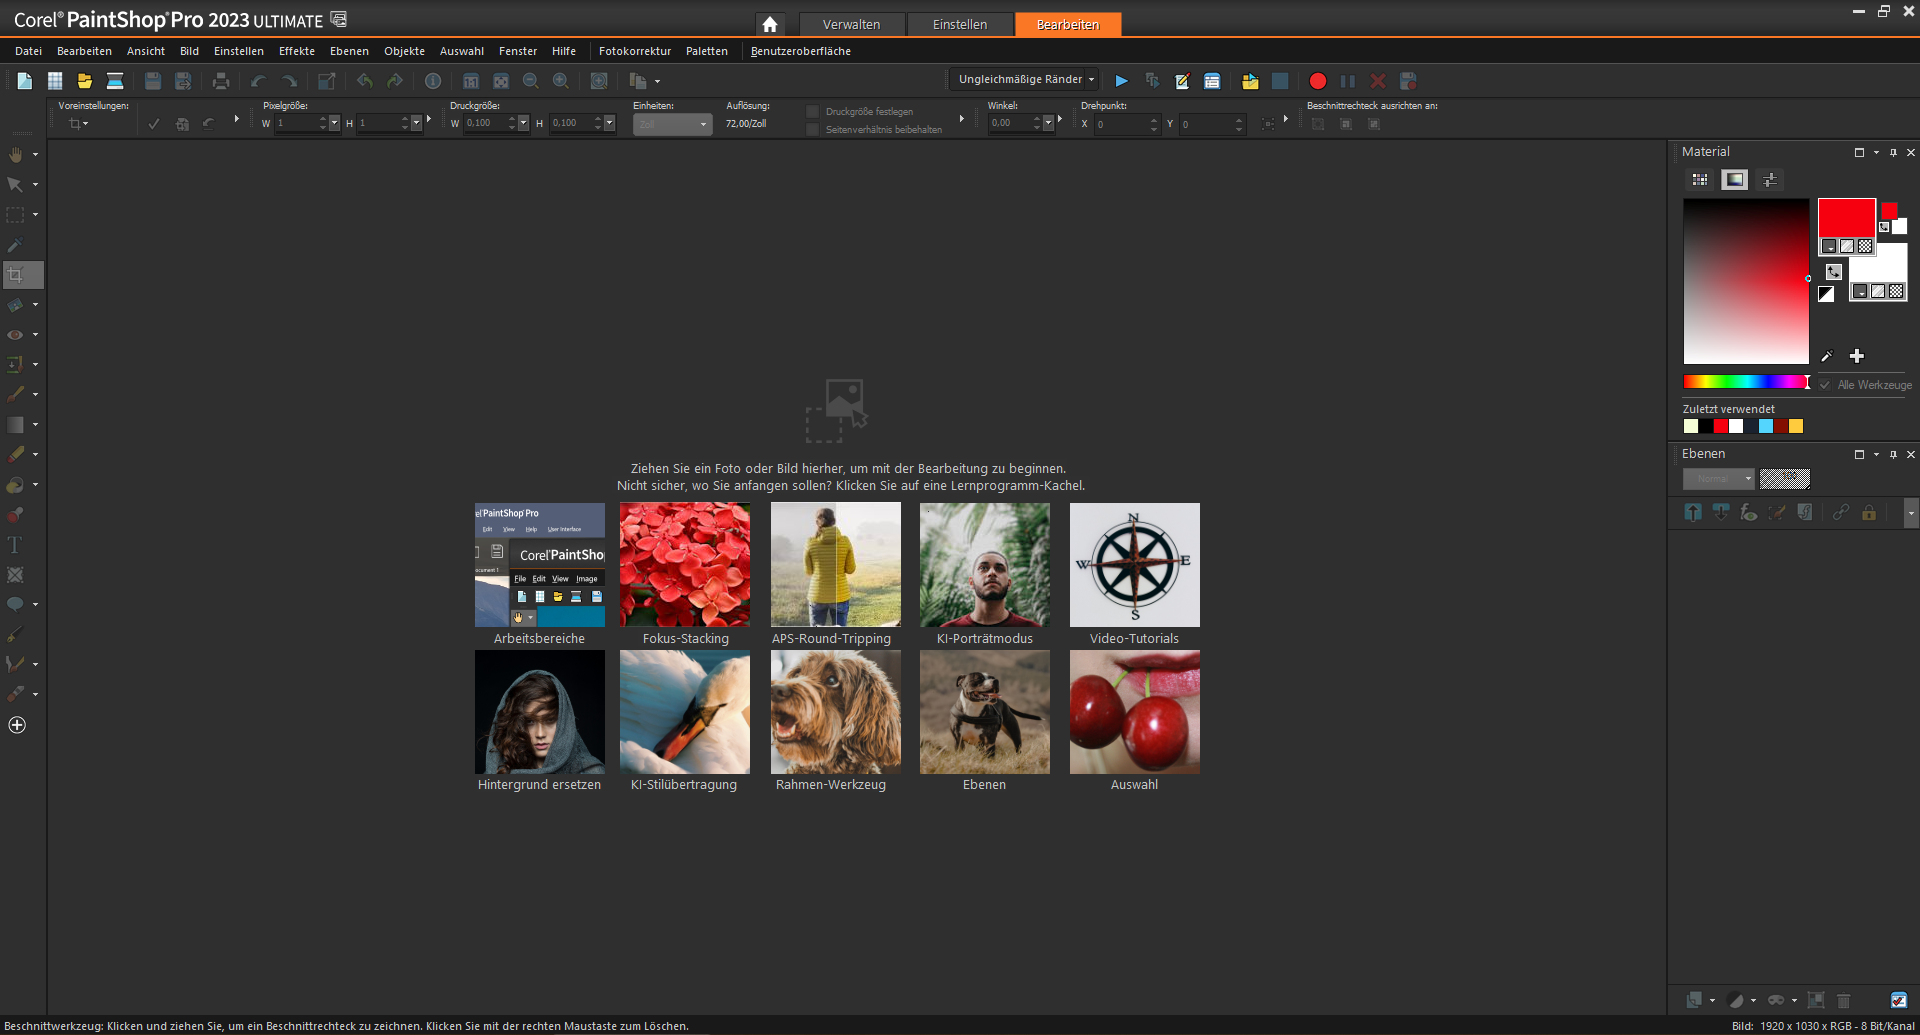Toggle the Alle Werkzeuge checkbox
The image size is (1920, 1035).
pos(1826,385)
